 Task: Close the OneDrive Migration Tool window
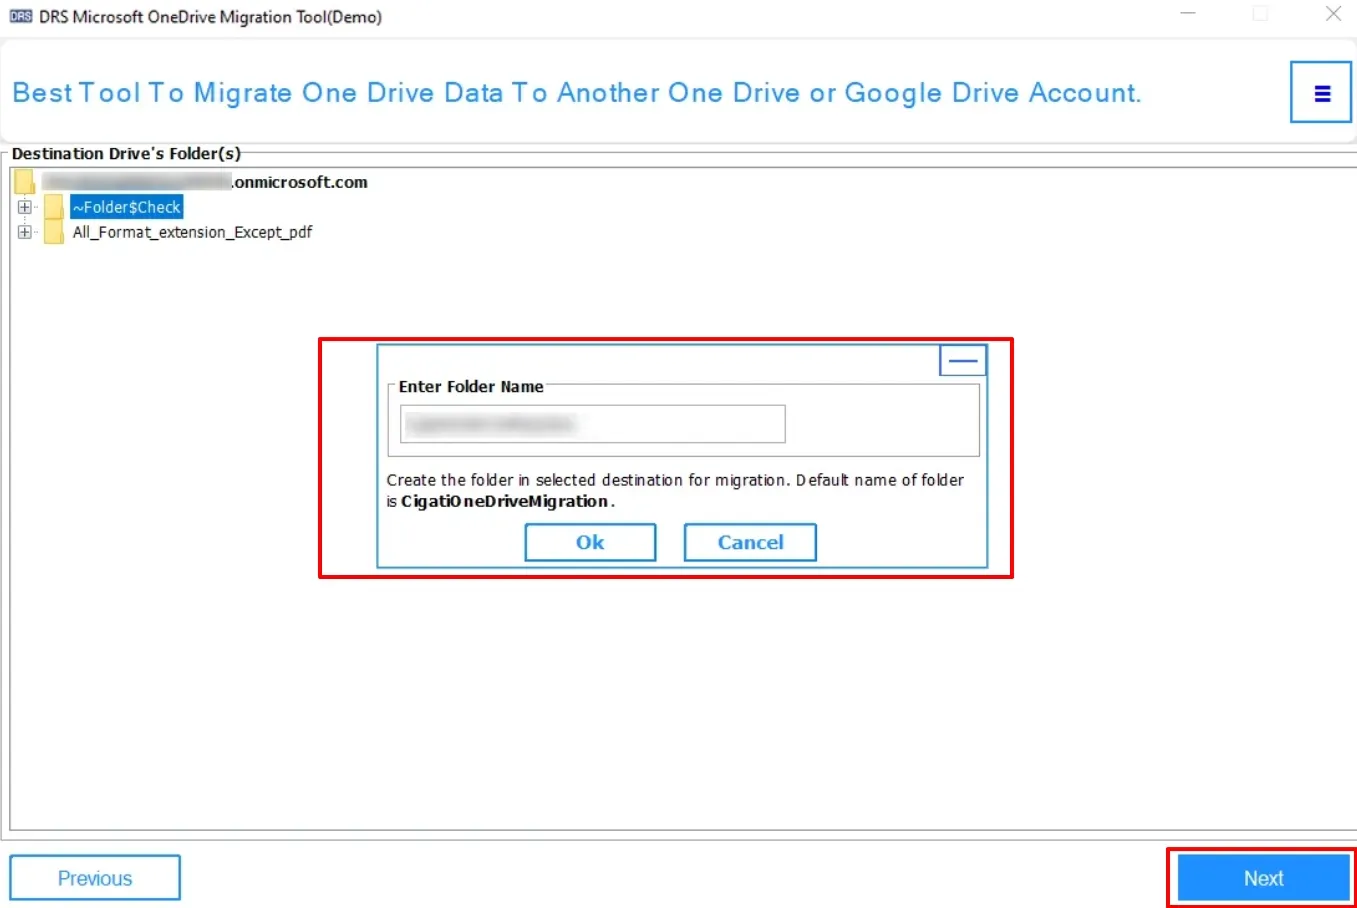(x=1332, y=14)
